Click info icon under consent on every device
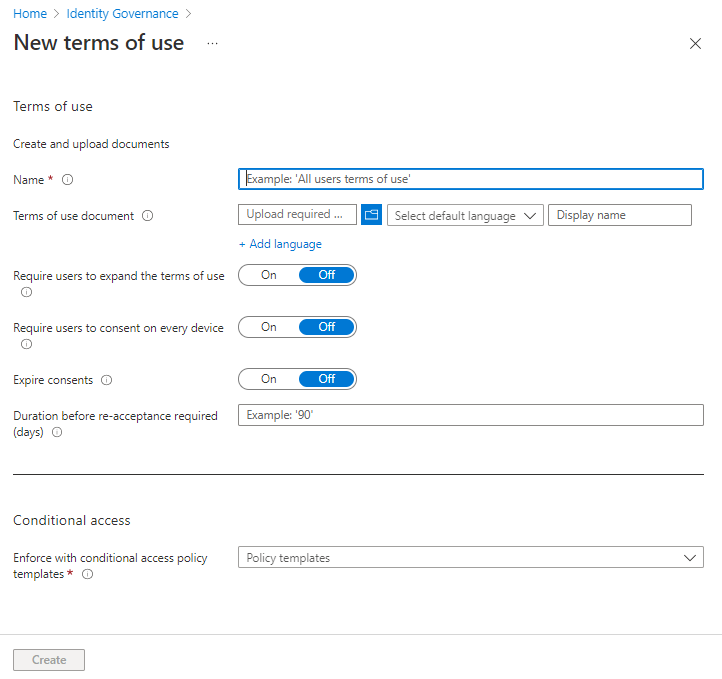Screen dimensions: 722x679 click(26, 344)
